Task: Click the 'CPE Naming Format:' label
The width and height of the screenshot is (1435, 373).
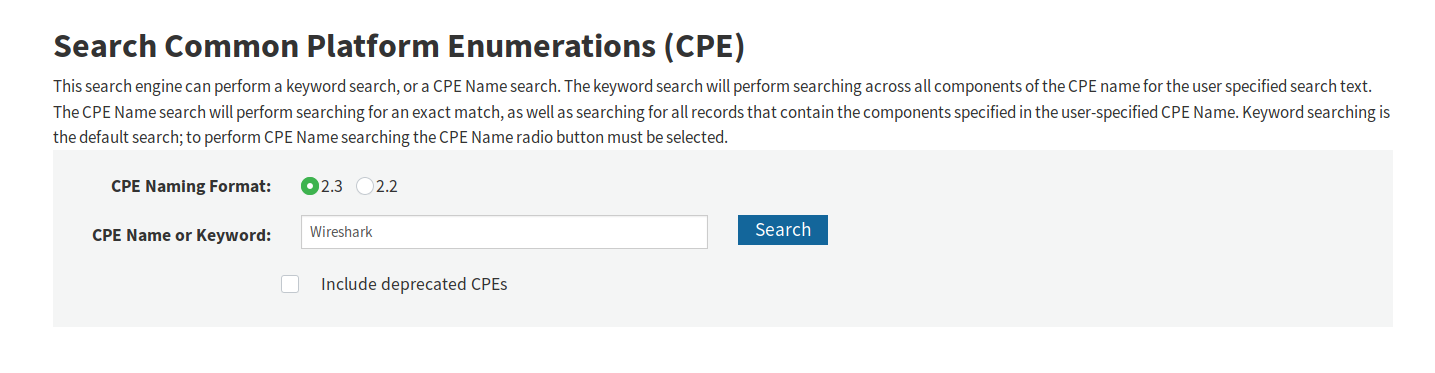Action: click(x=191, y=186)
